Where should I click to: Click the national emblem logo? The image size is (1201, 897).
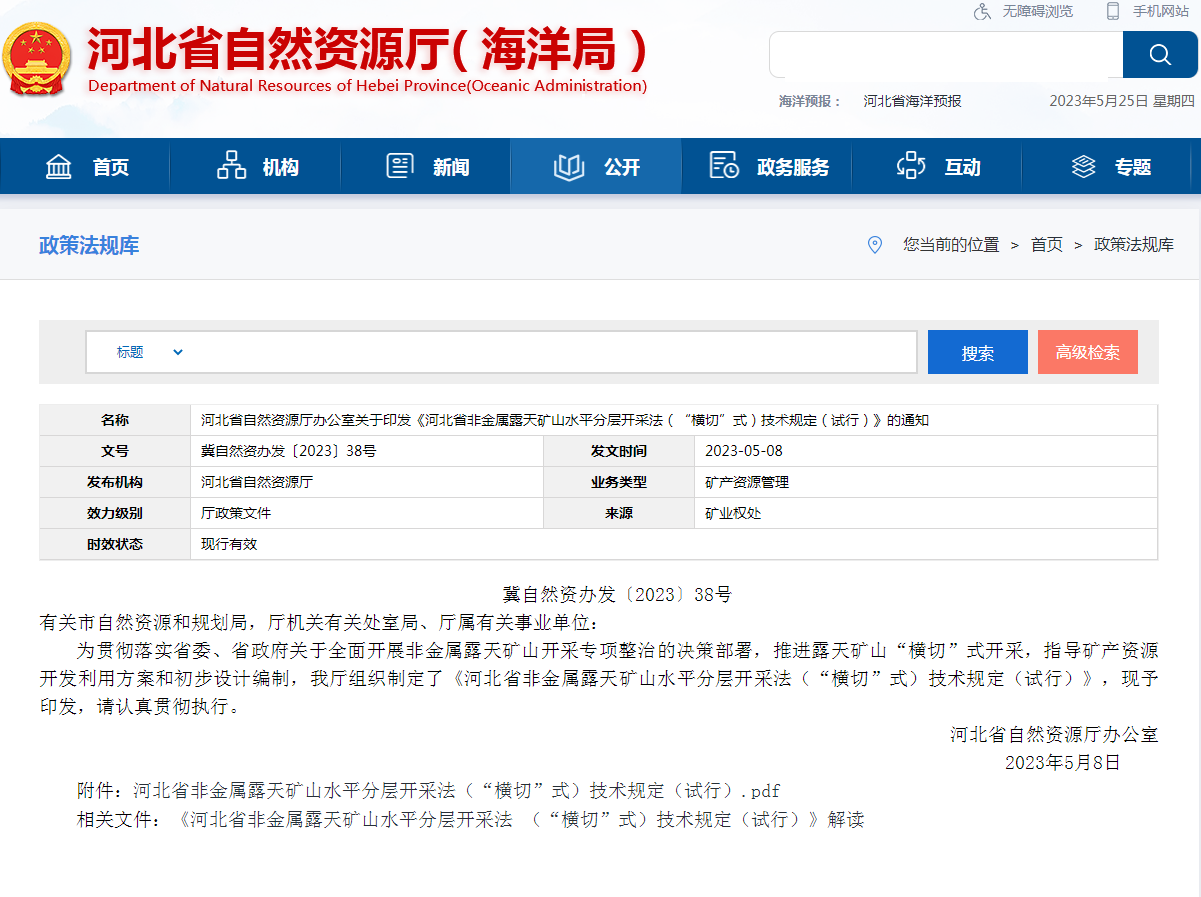point(37,60)
